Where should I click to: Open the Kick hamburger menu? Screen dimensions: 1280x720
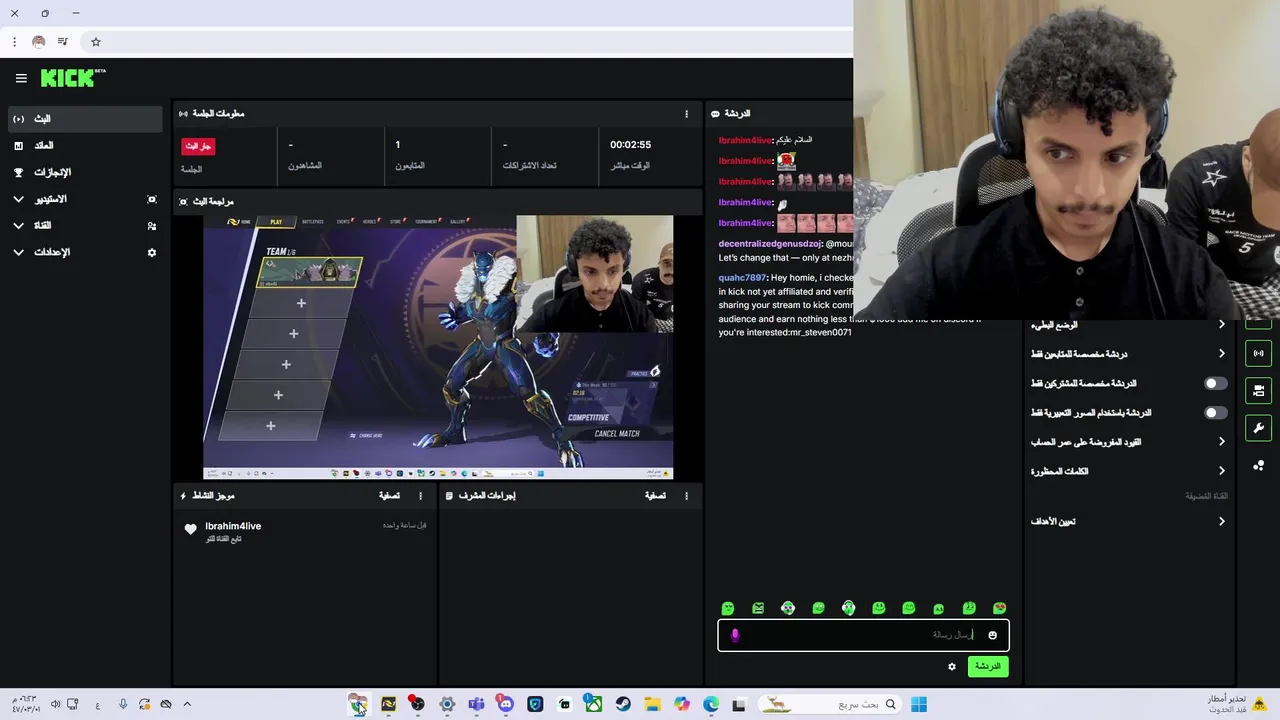click(21, 78)
